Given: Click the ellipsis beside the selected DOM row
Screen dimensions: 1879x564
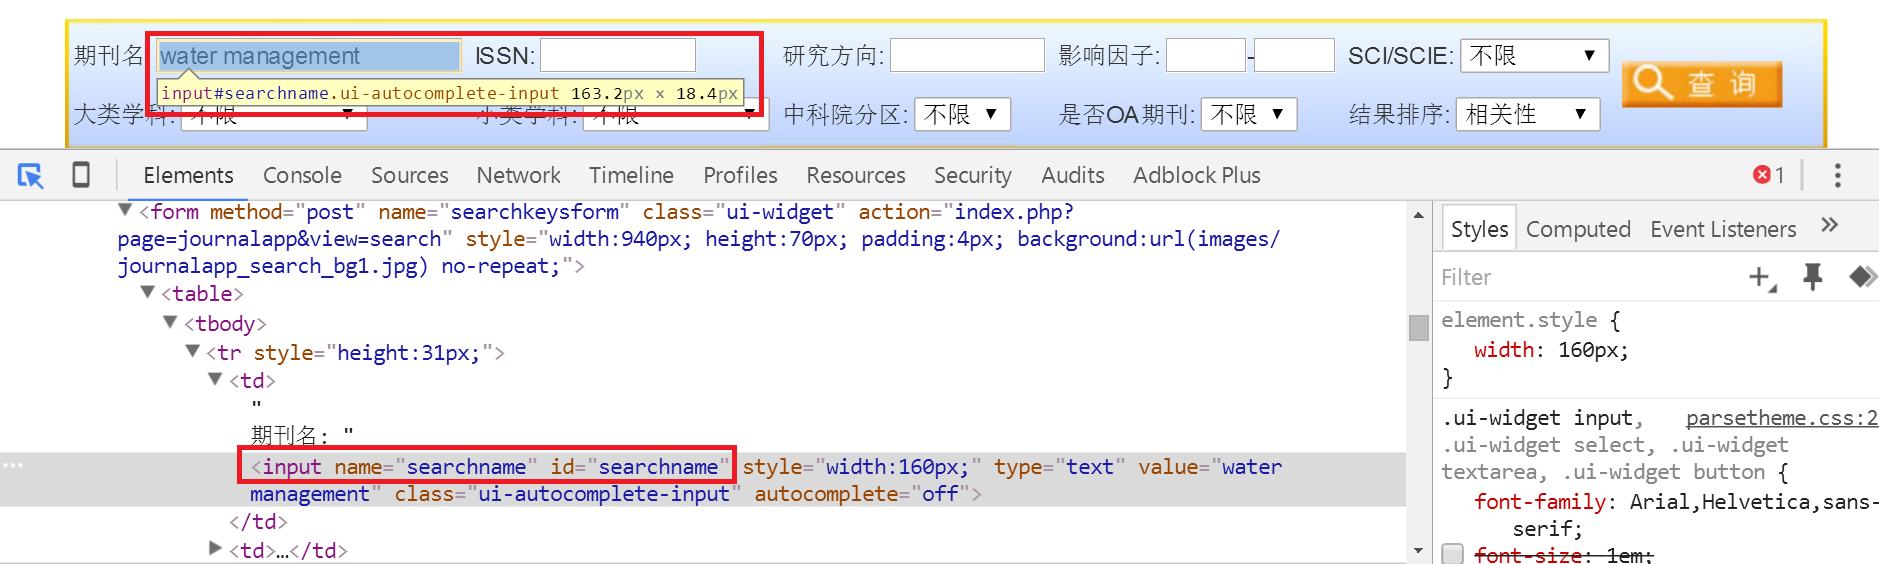Looking at the screenshot, I should pyautogui.click(x=12, y=465).
